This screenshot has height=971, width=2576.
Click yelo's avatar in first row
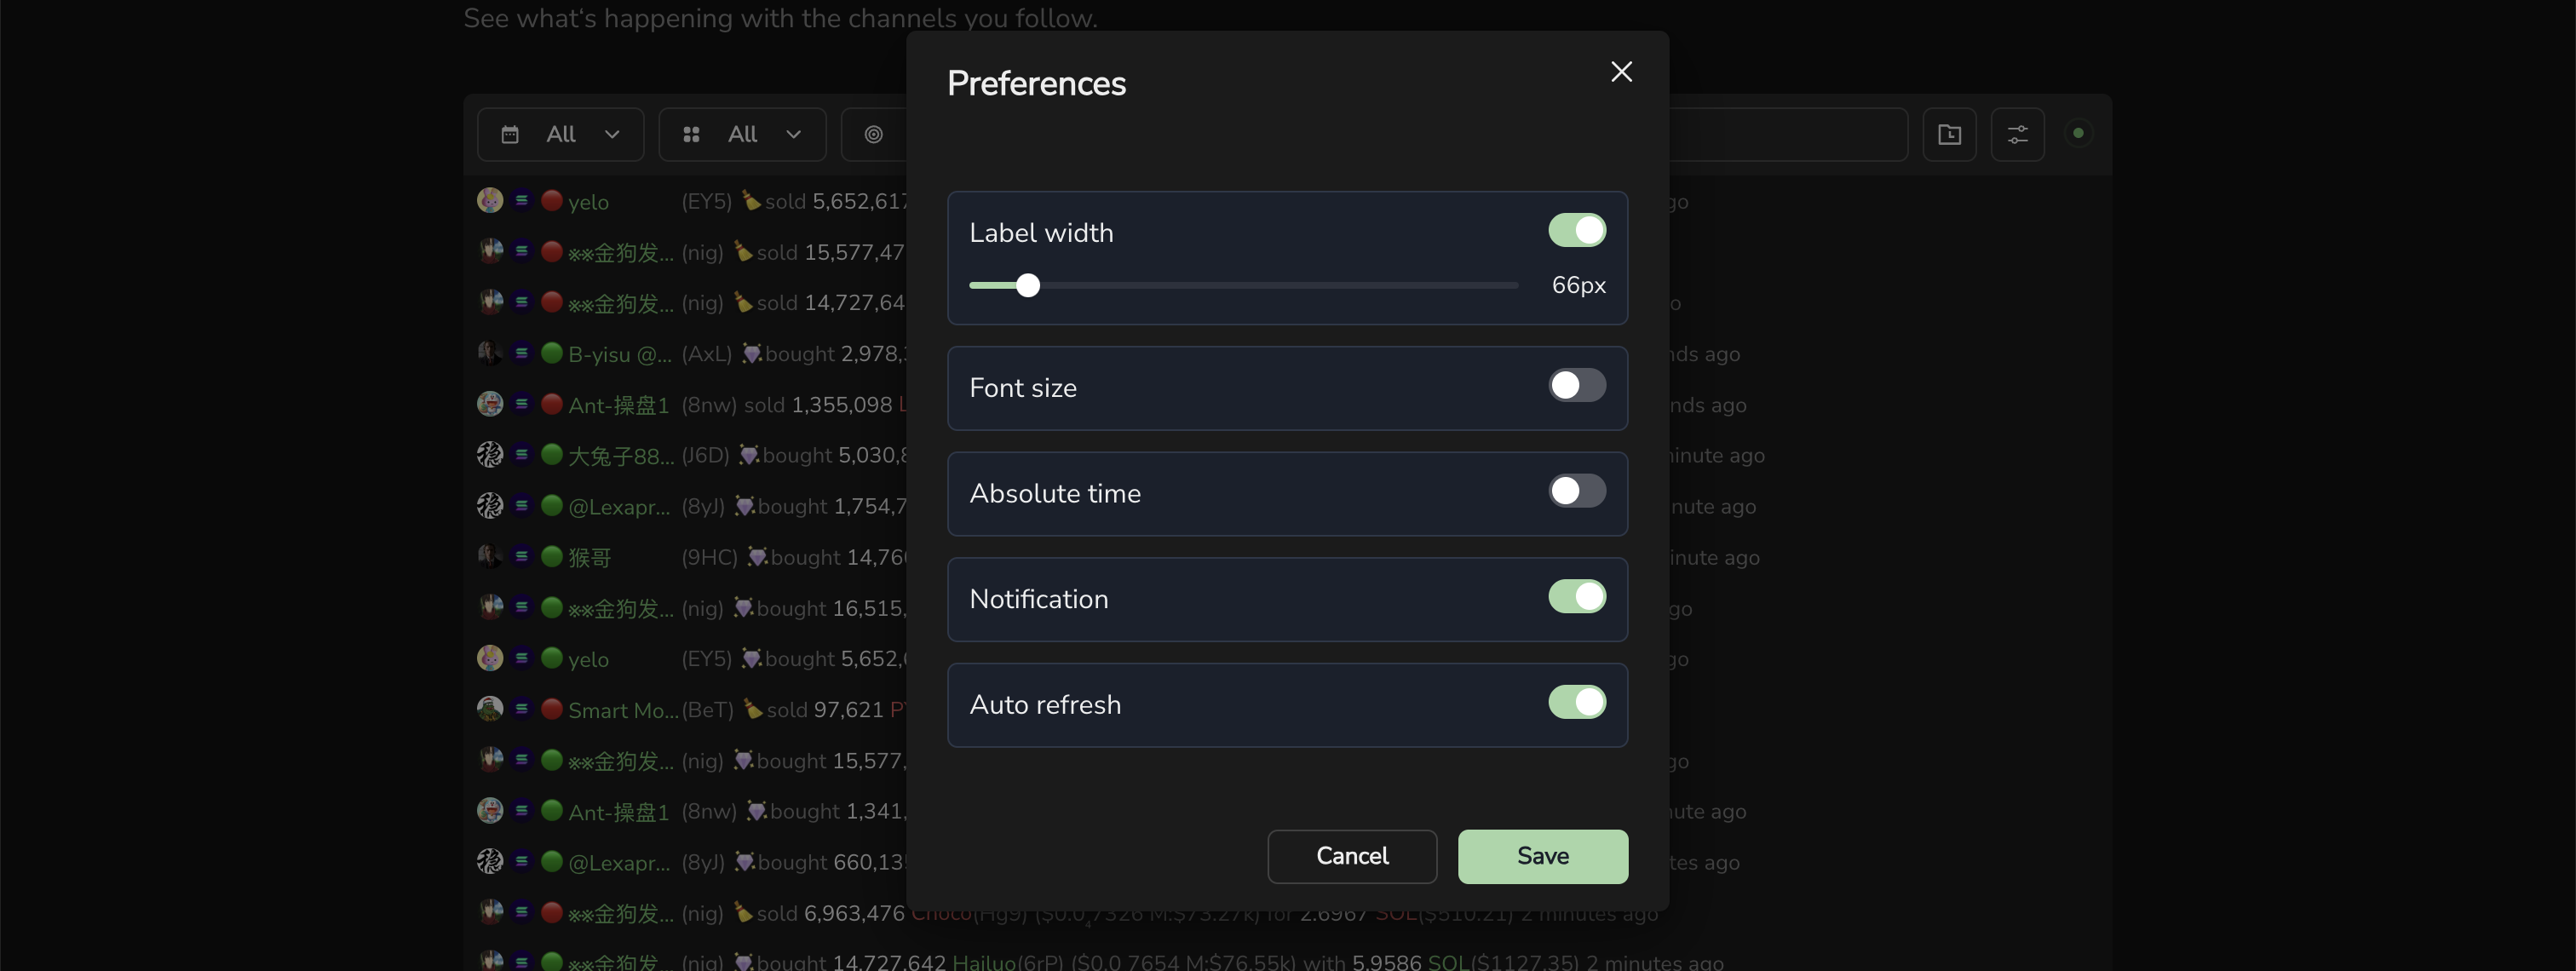click(x=490, y=201)
